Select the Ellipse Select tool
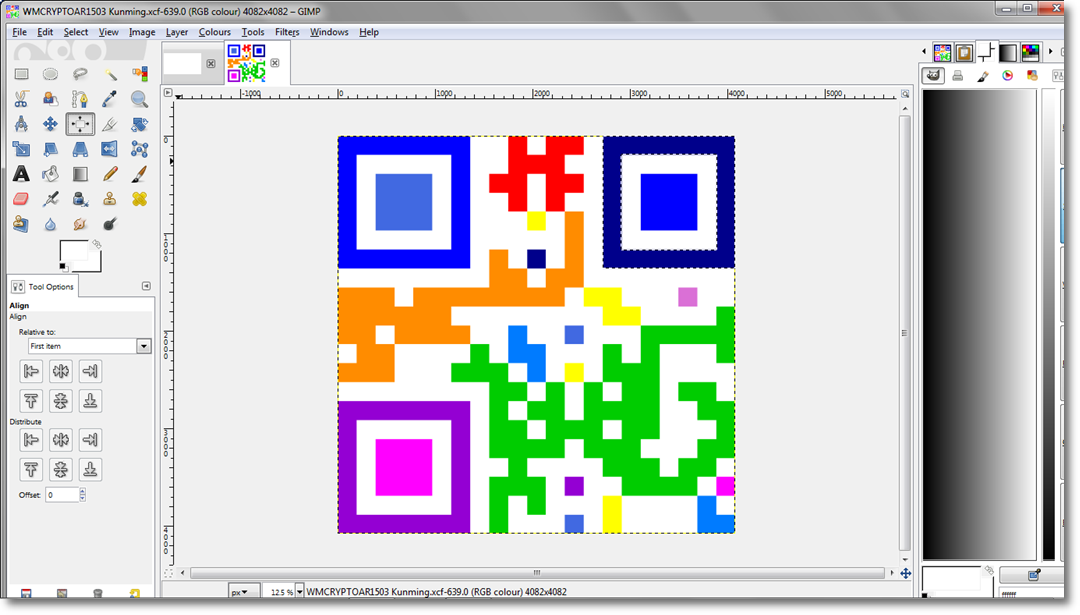Viewport: 1080px width, 615px height. tap(50, 74)
